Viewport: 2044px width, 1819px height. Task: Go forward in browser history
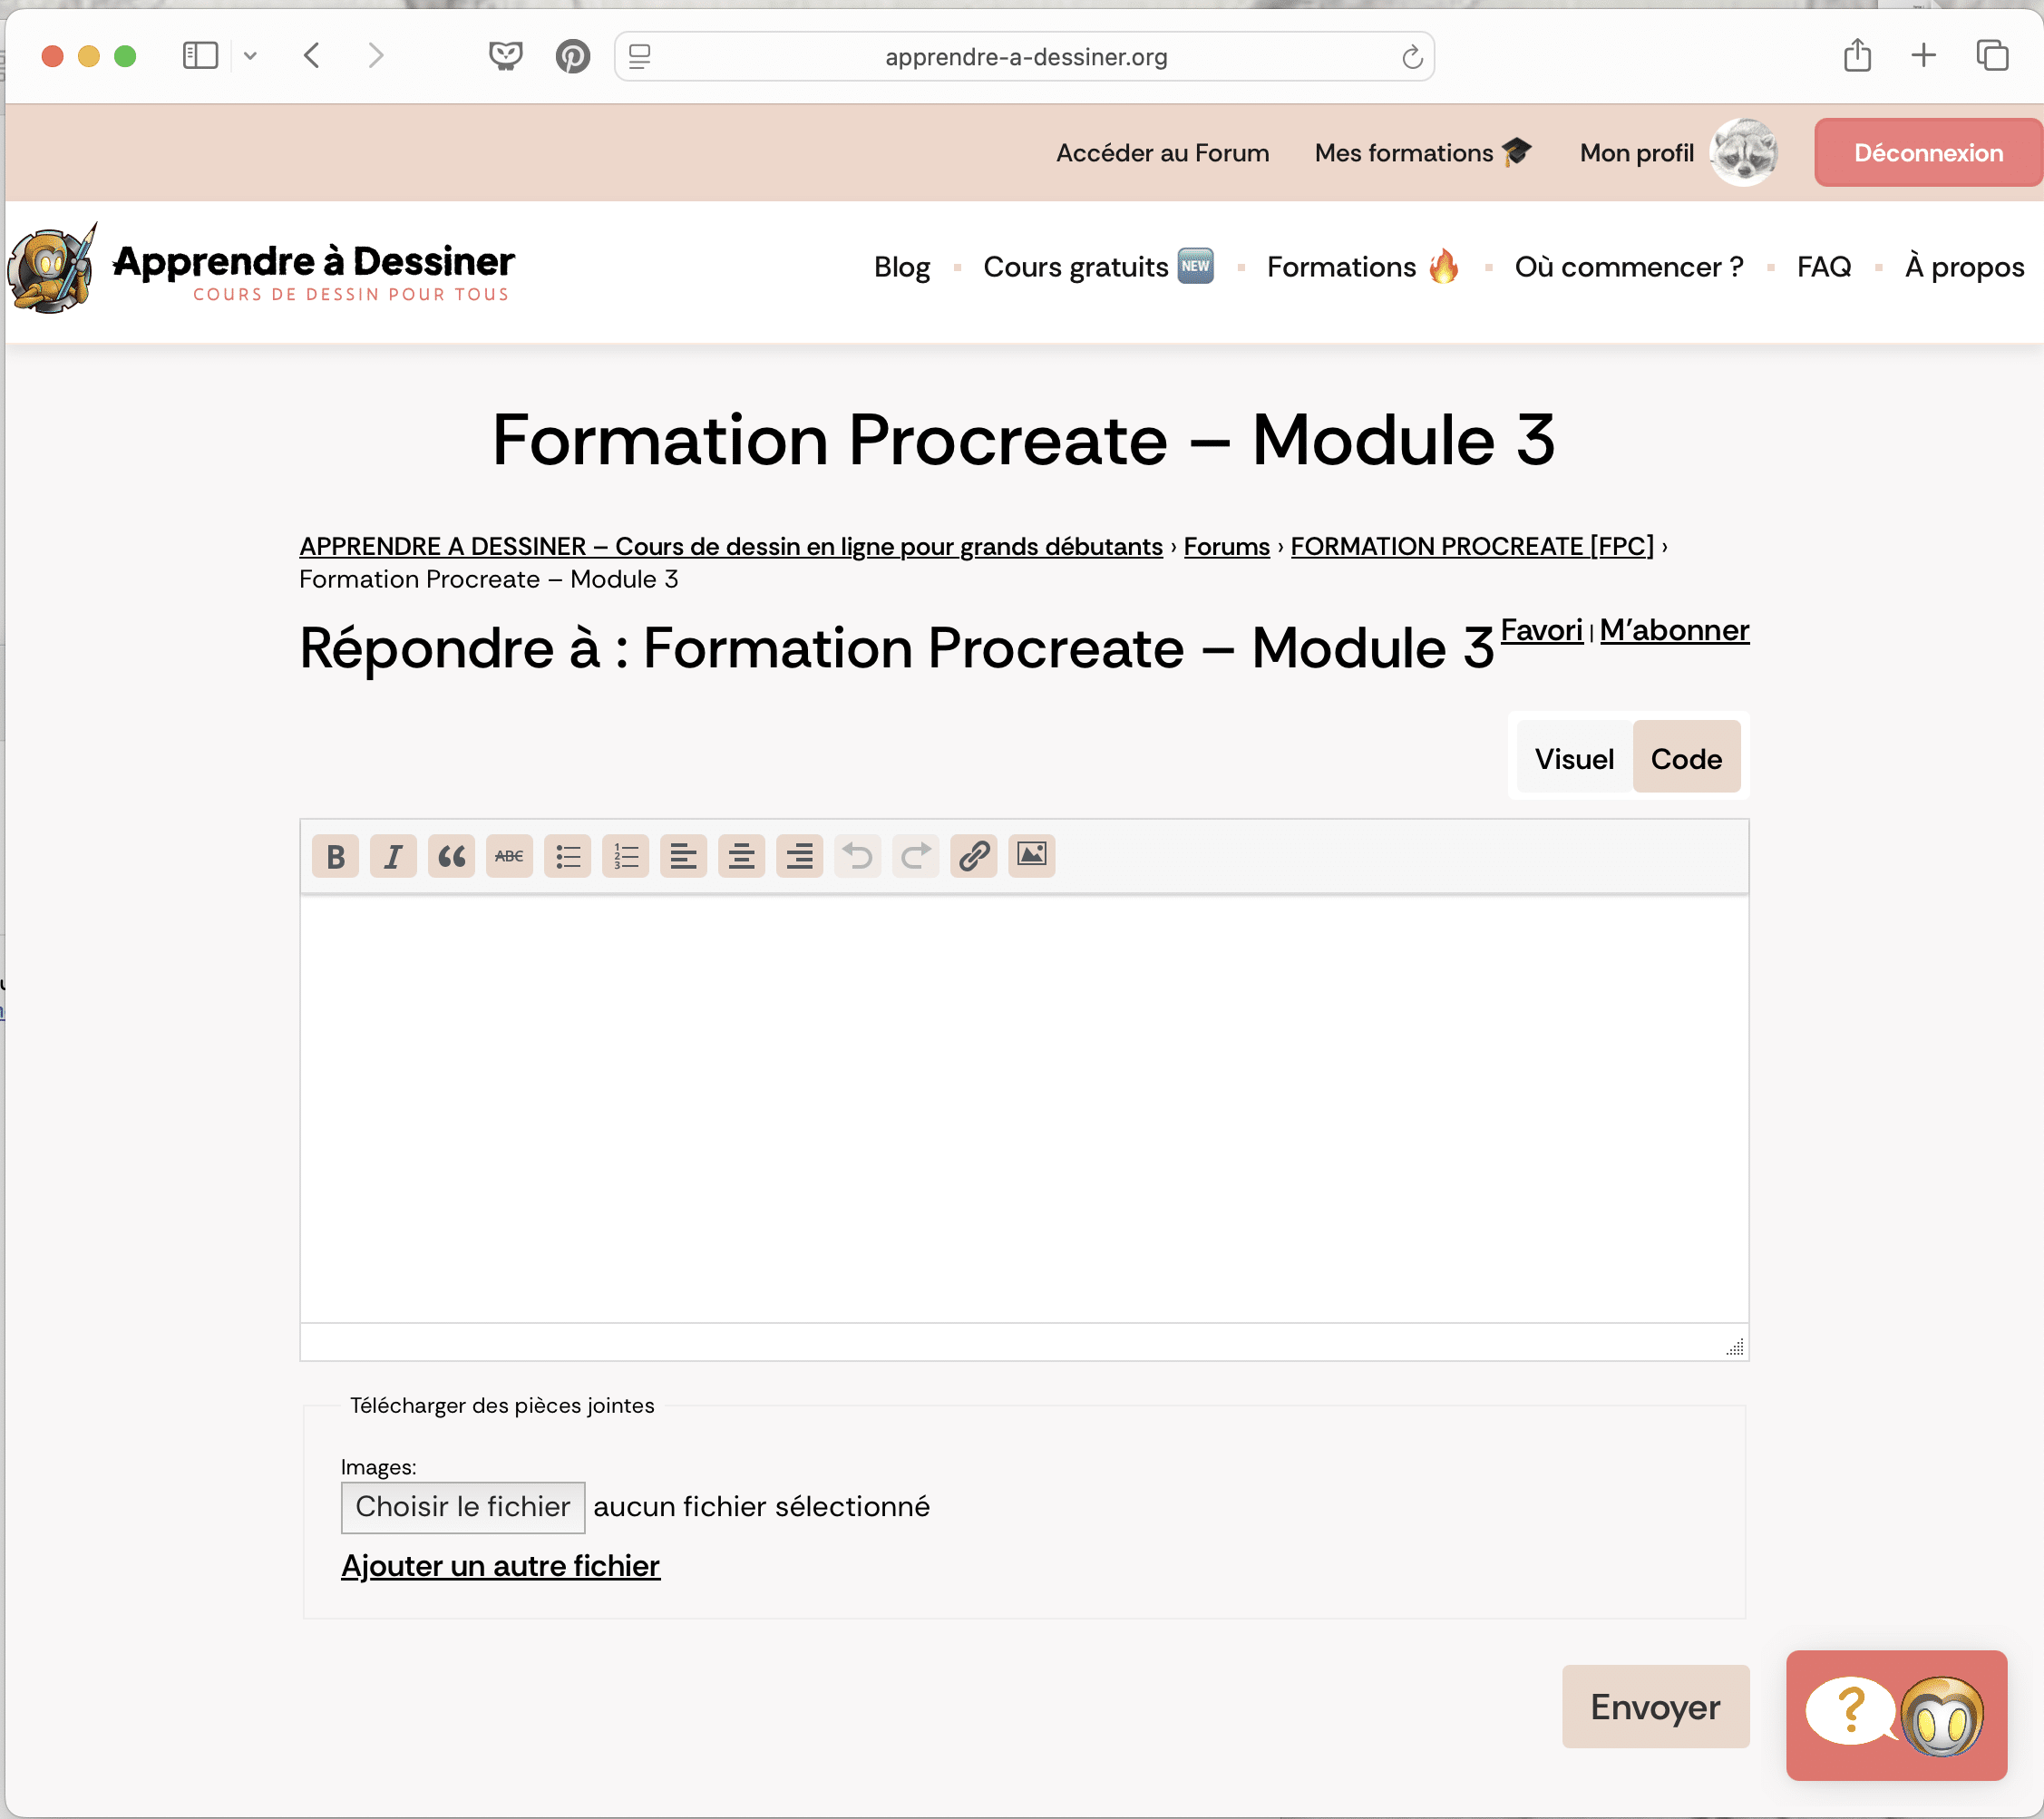coord(375,56)
